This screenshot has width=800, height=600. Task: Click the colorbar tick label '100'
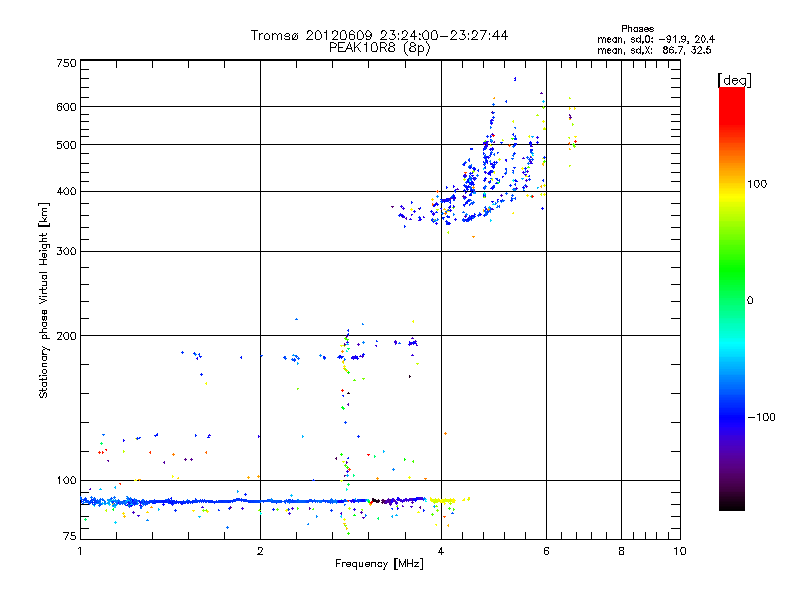(x=757, y=184)
